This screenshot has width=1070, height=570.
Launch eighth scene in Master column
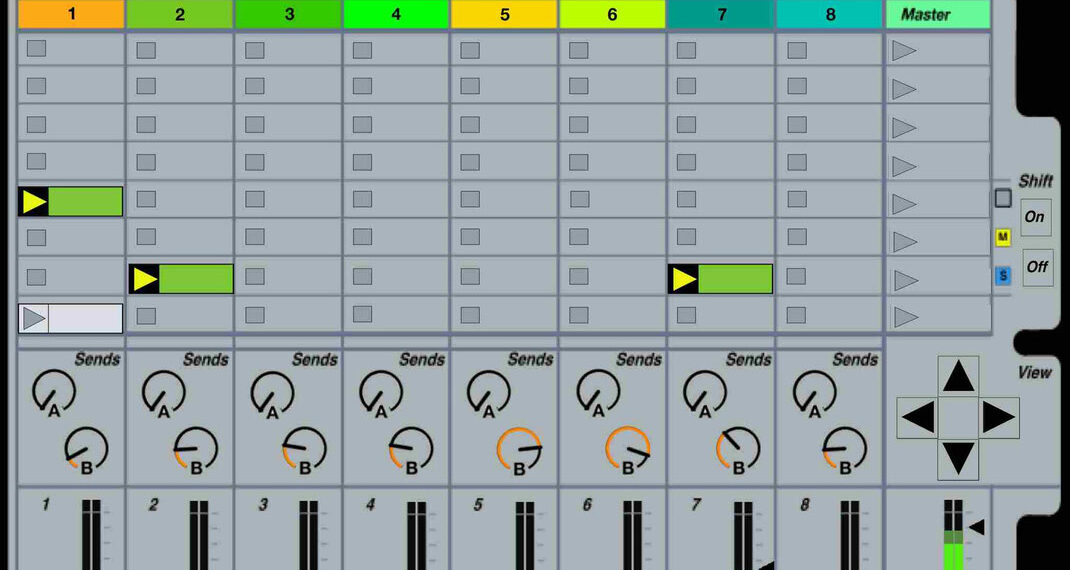tap(904, 317)
